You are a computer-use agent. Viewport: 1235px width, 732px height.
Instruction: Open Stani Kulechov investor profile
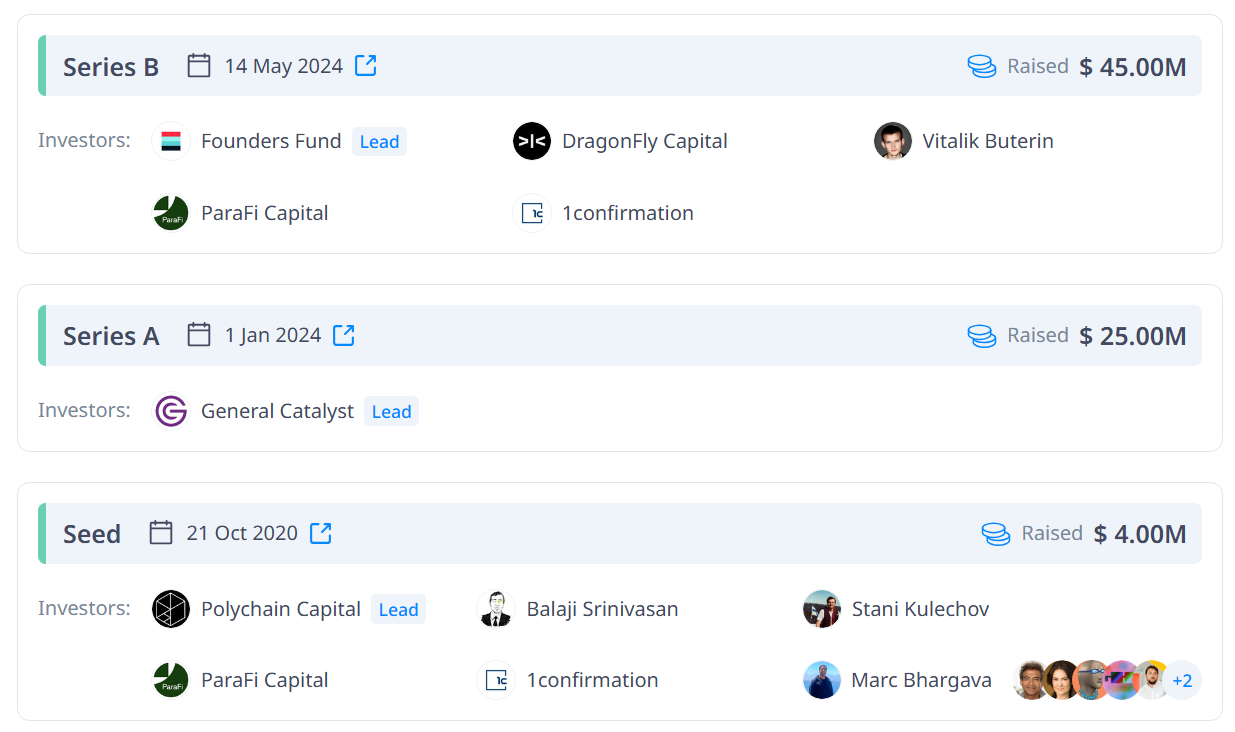coord(920,609)
